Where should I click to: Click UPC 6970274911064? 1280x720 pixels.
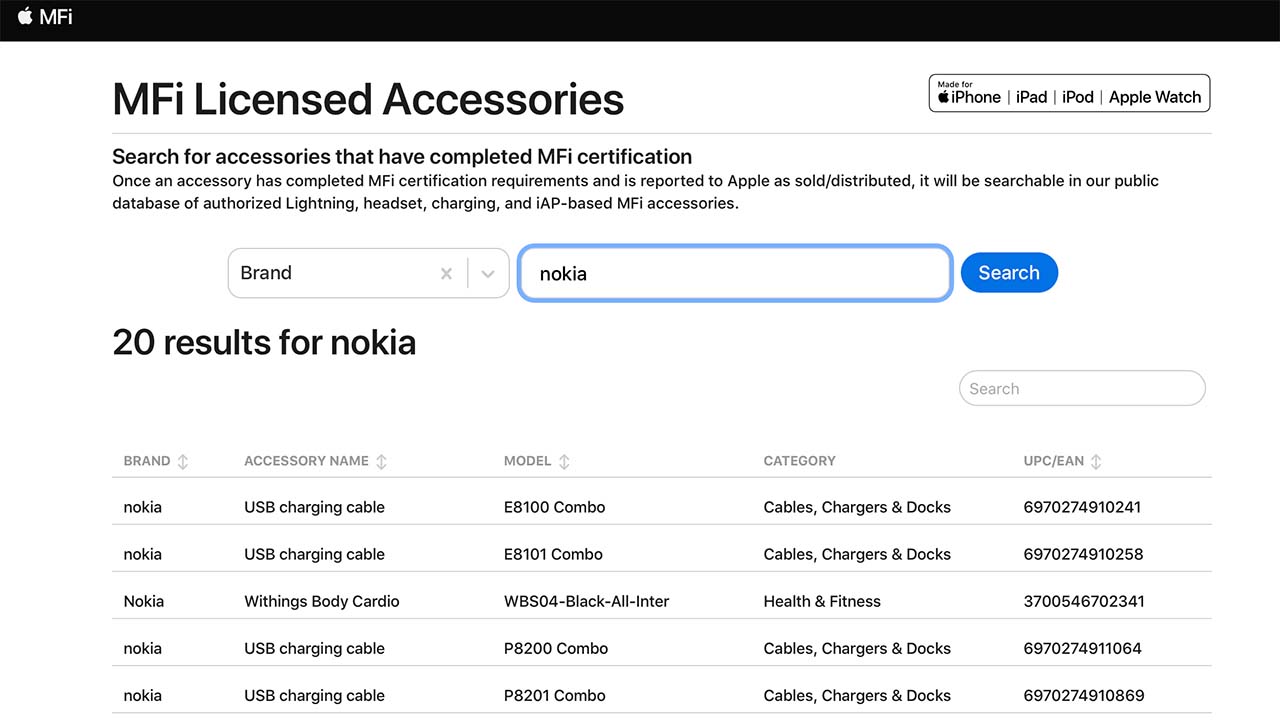click(1082, 648)
